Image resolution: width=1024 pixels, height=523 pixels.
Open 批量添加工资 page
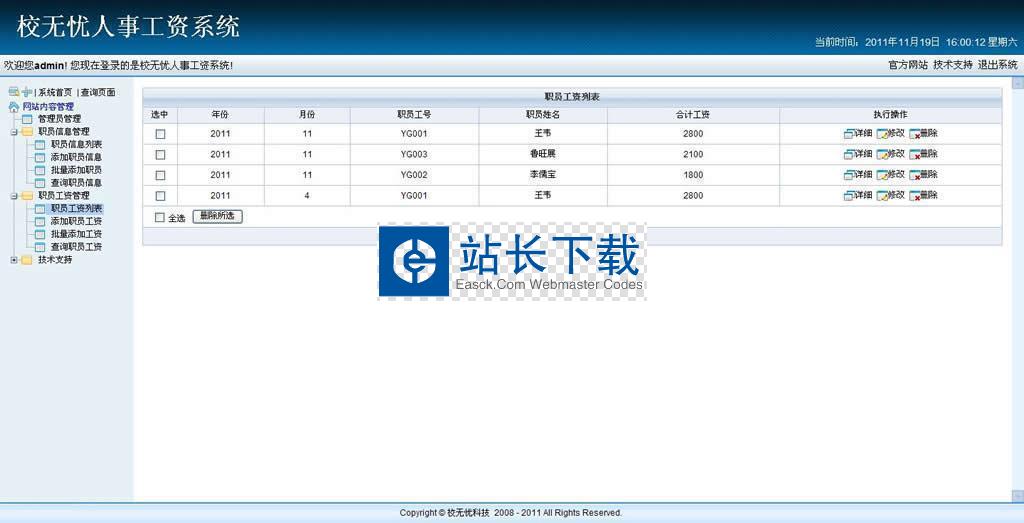click(76, 234)
